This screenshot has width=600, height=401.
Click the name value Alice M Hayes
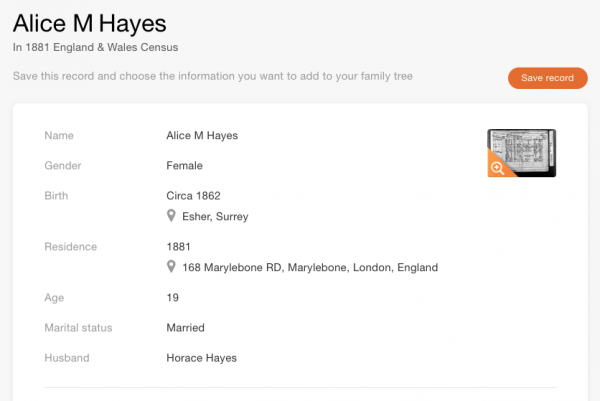coord(202,135)
